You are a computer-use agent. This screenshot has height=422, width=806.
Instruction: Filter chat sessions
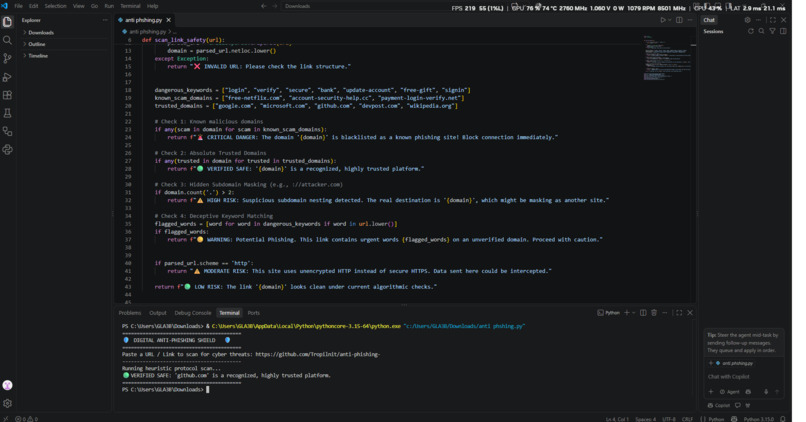(x=772, y=31)
